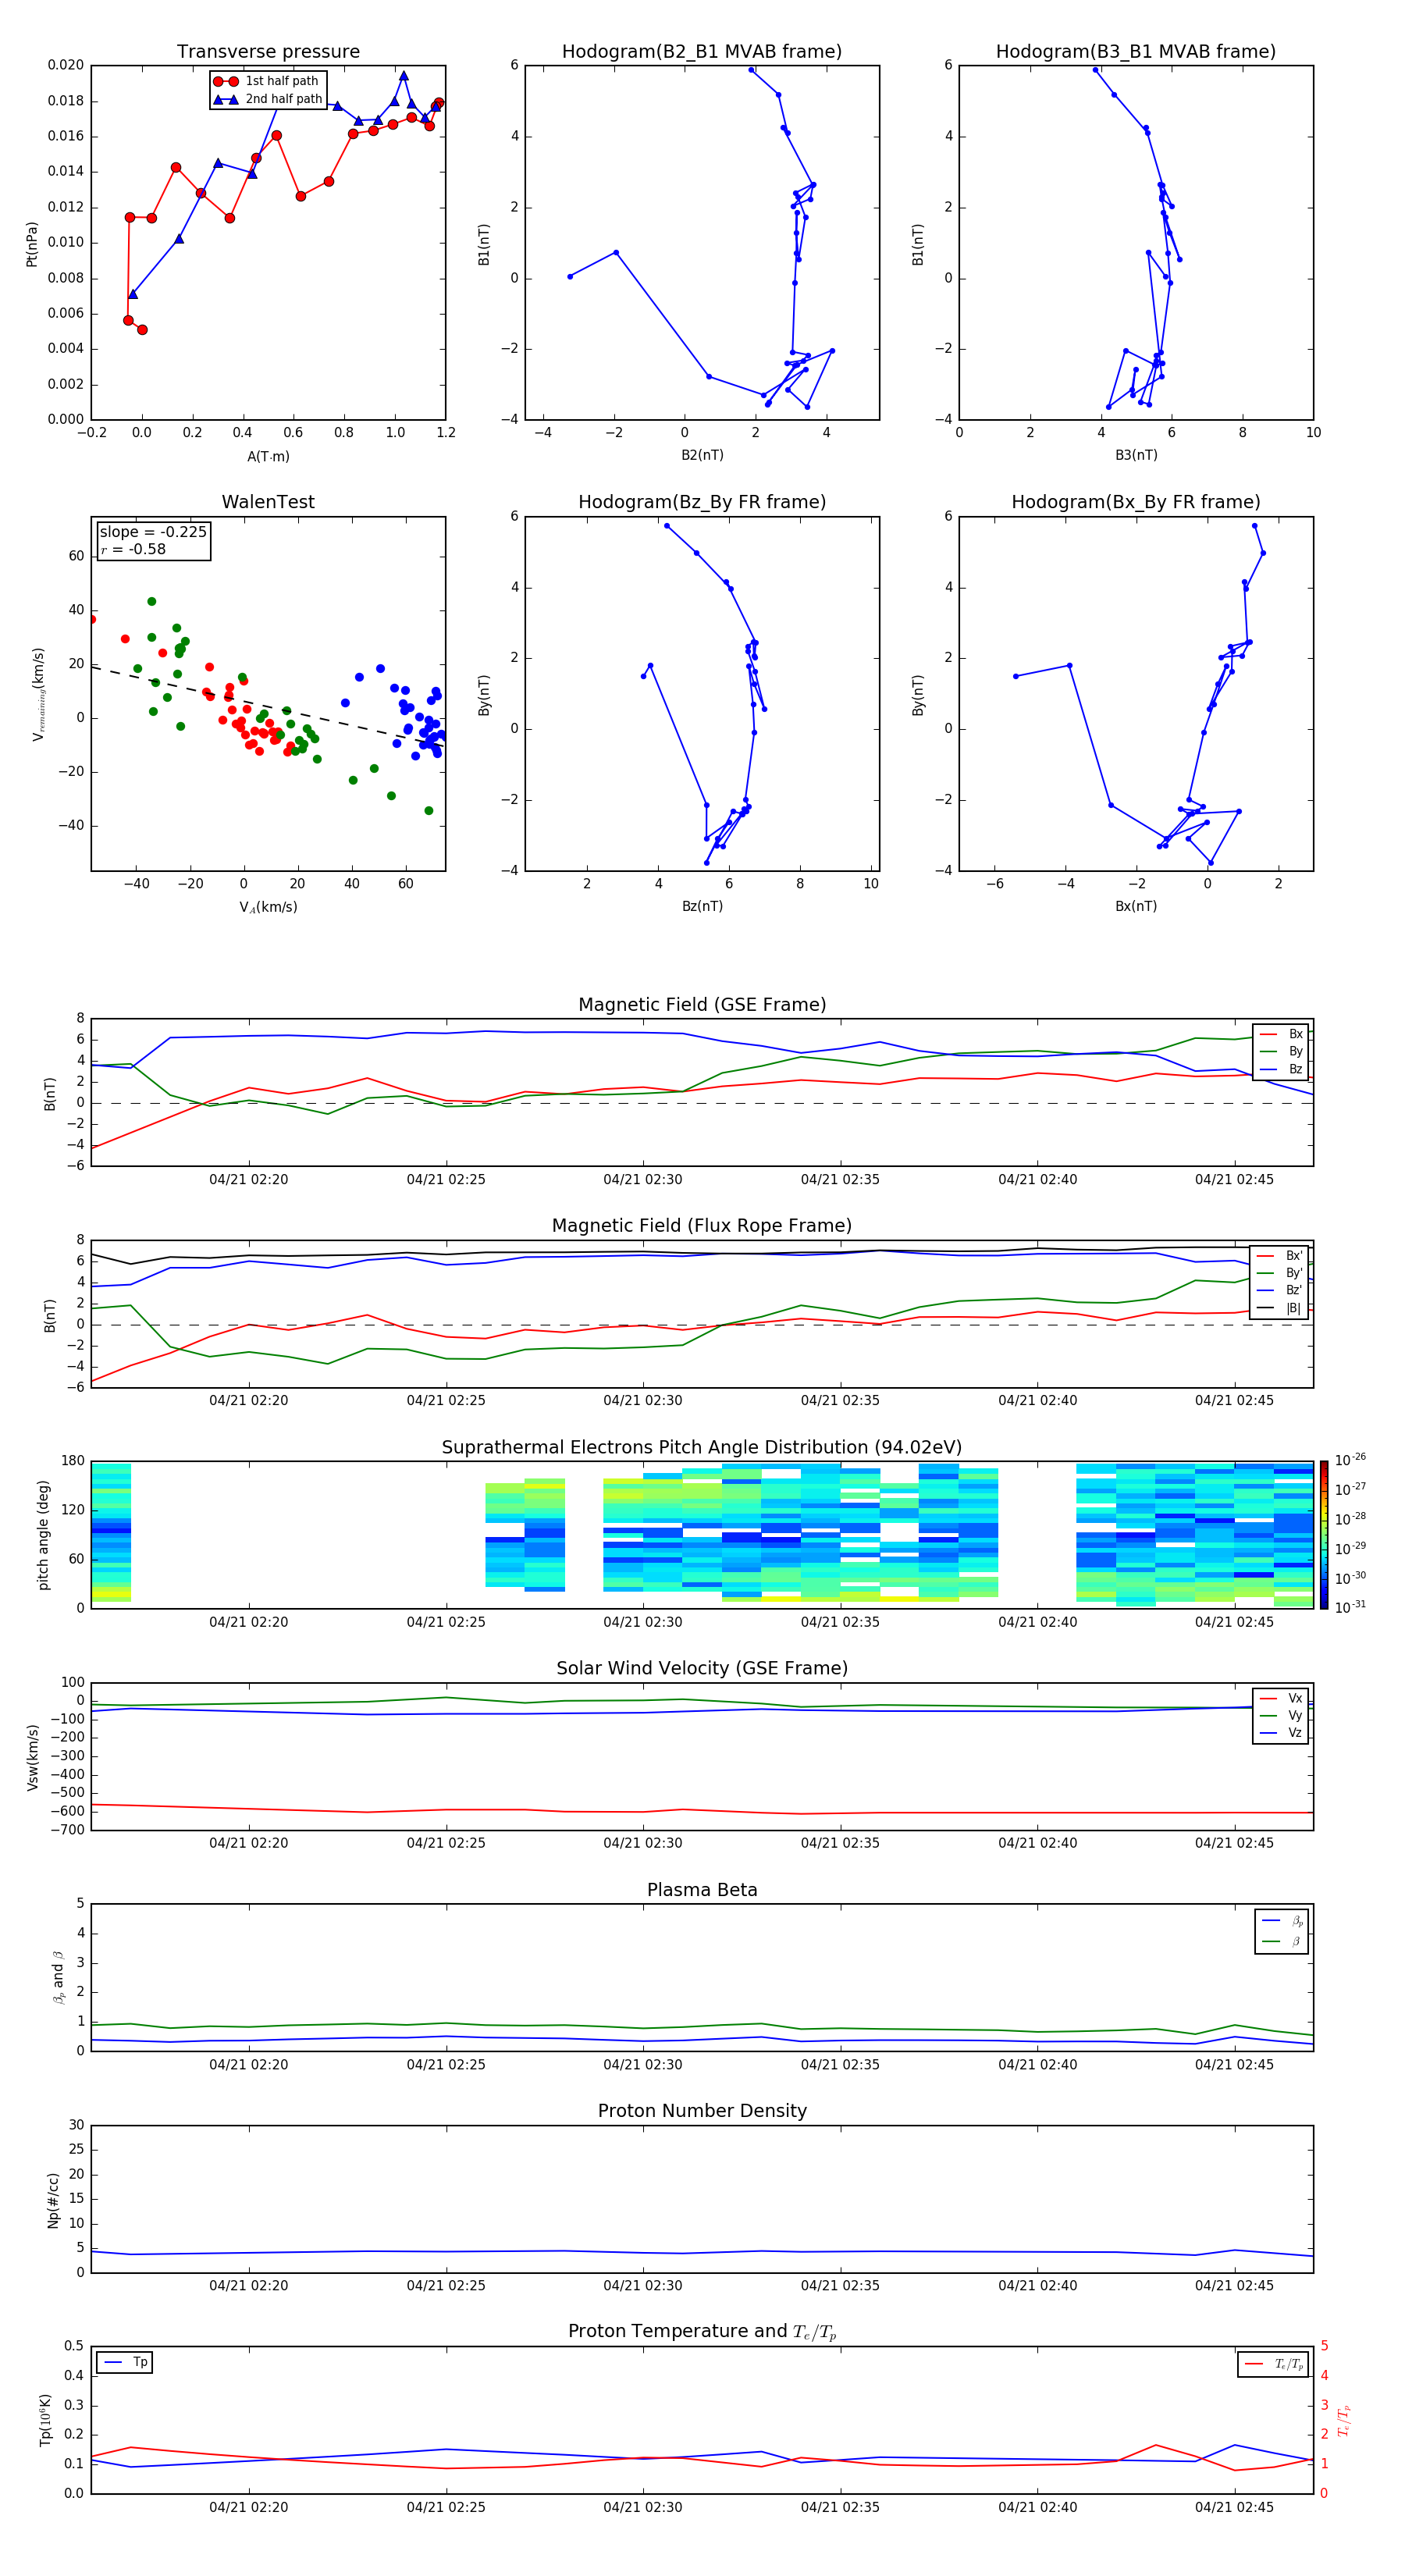
Task: Click the "V_A(km/s)" x-axis label
Action: click(x=268, y=907)
